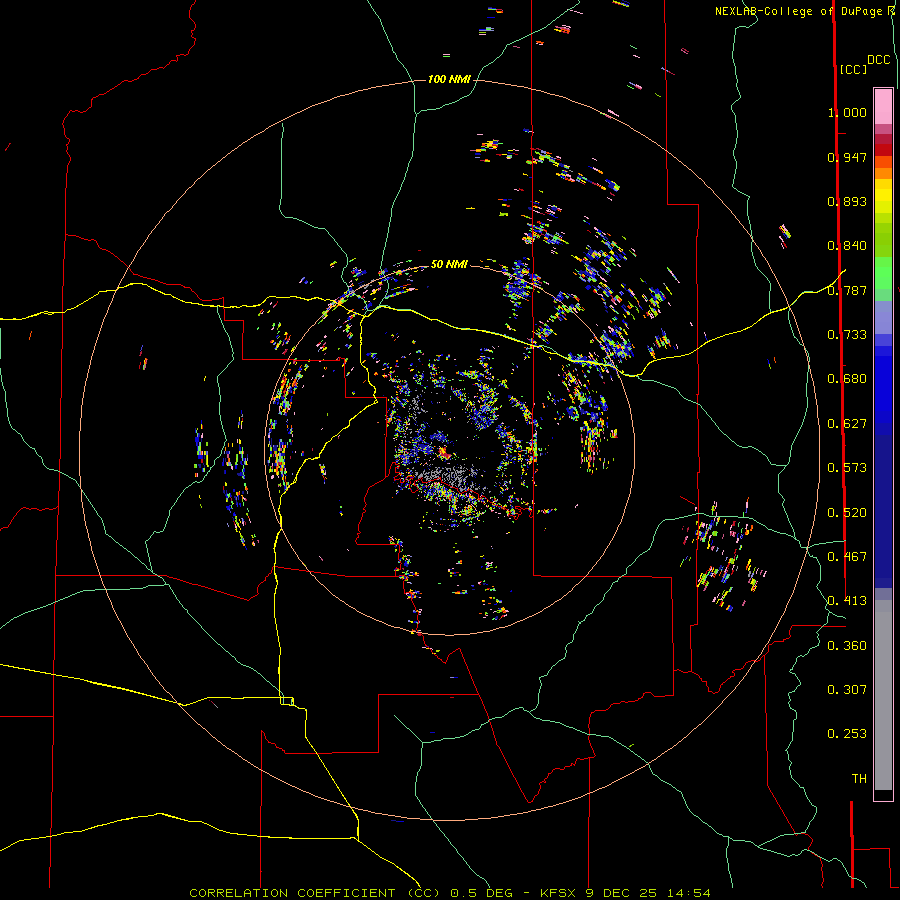
Task: Click the DCC label above the color bar
Action: 878,60
